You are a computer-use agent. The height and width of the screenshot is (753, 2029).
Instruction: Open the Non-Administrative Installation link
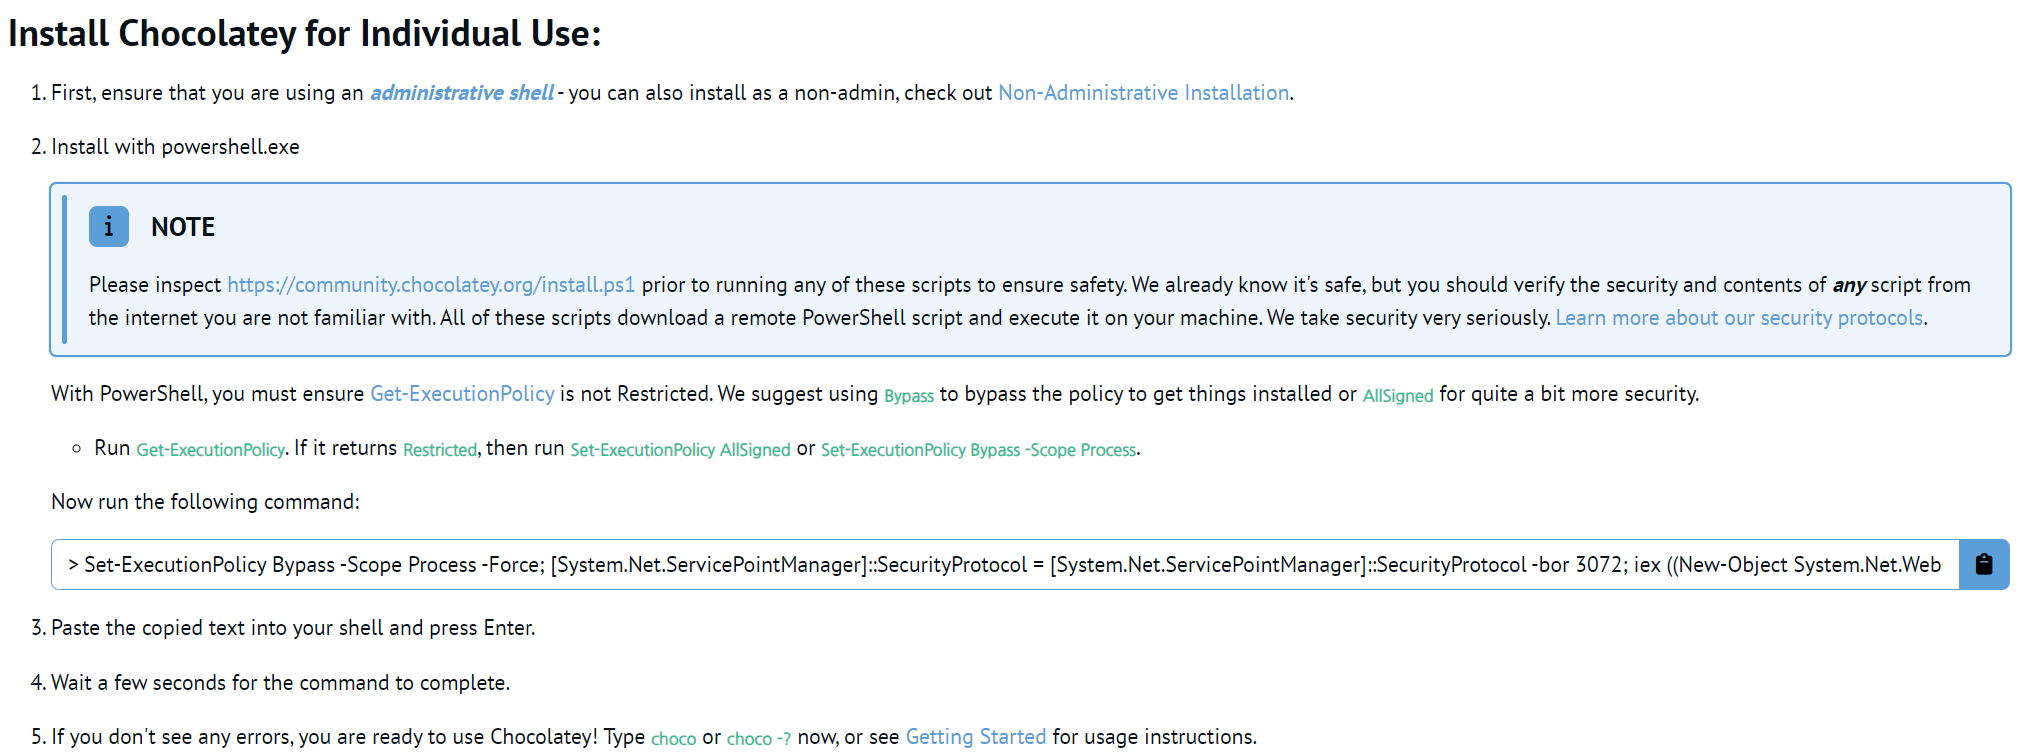point(1144,93)
